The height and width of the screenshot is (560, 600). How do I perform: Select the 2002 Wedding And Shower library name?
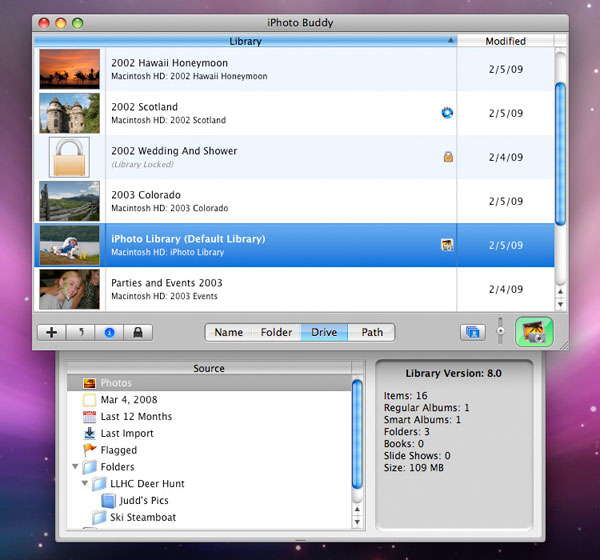pos(174,151)
